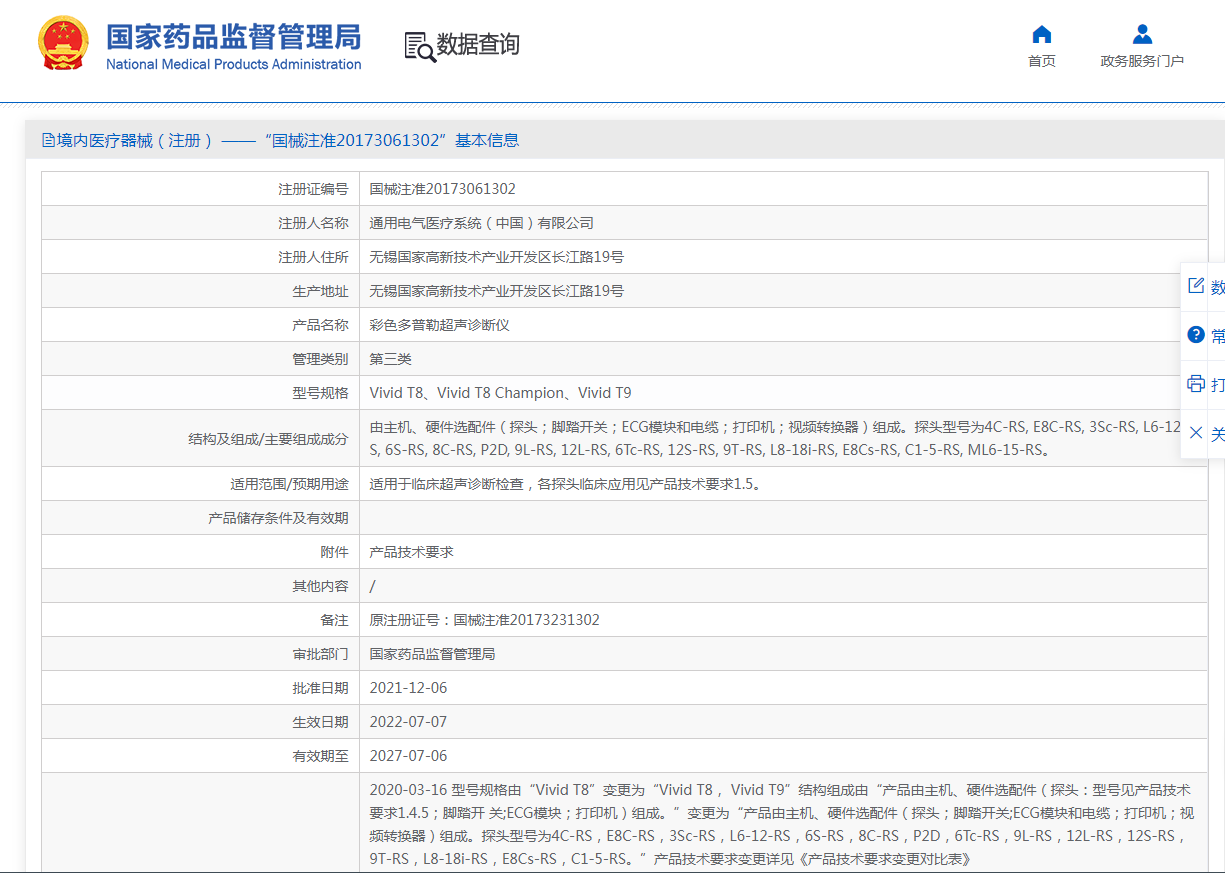The image size is (1225, 873).
Task: Click 备注 value 原注册证号：国械注准20173231302
Action: pos(484,620)
